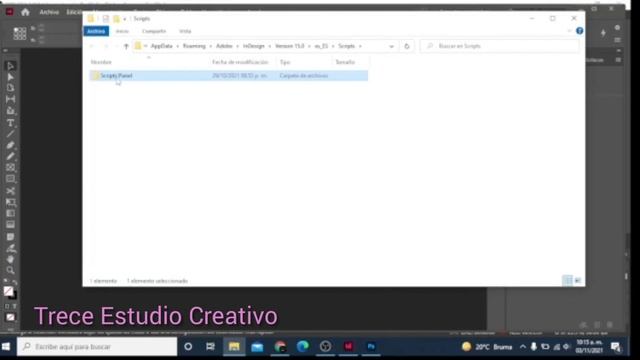Select the Free Transform tool

(10, 202)
